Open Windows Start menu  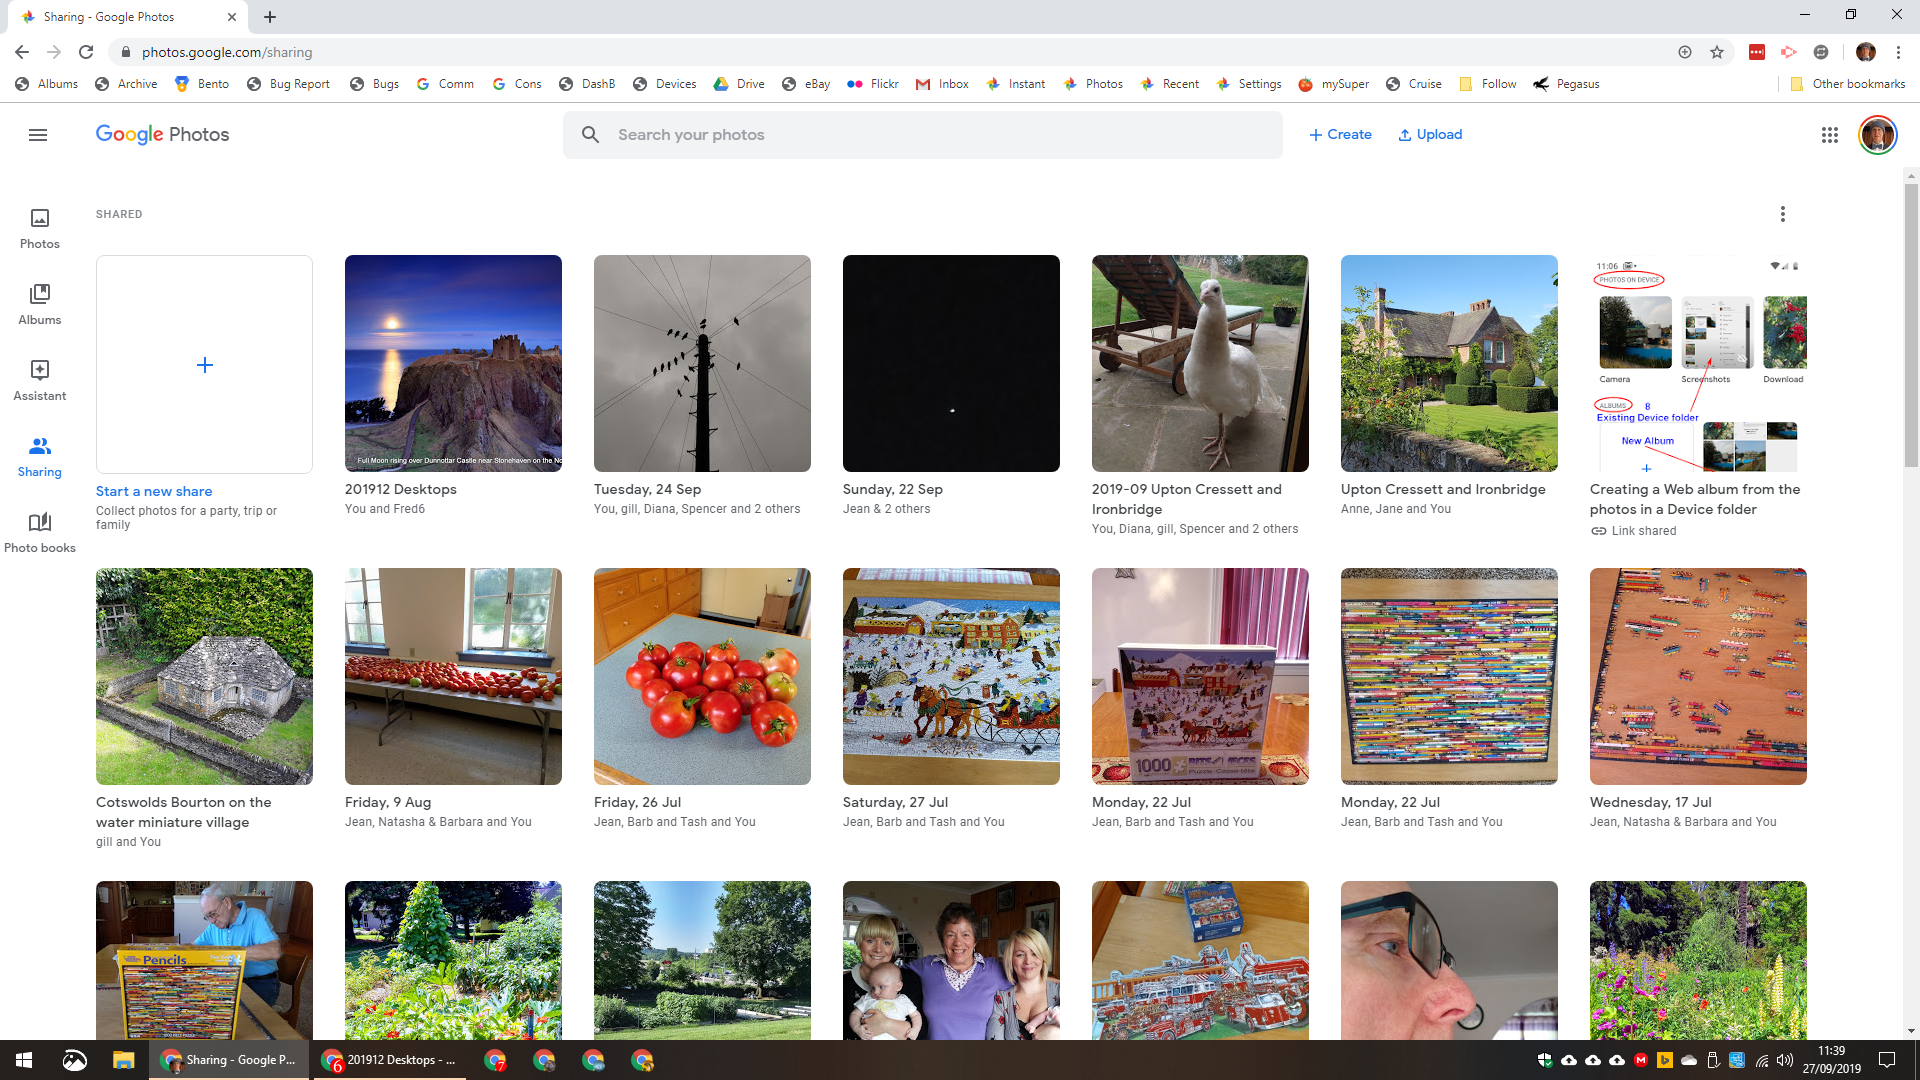point(24,1060)
